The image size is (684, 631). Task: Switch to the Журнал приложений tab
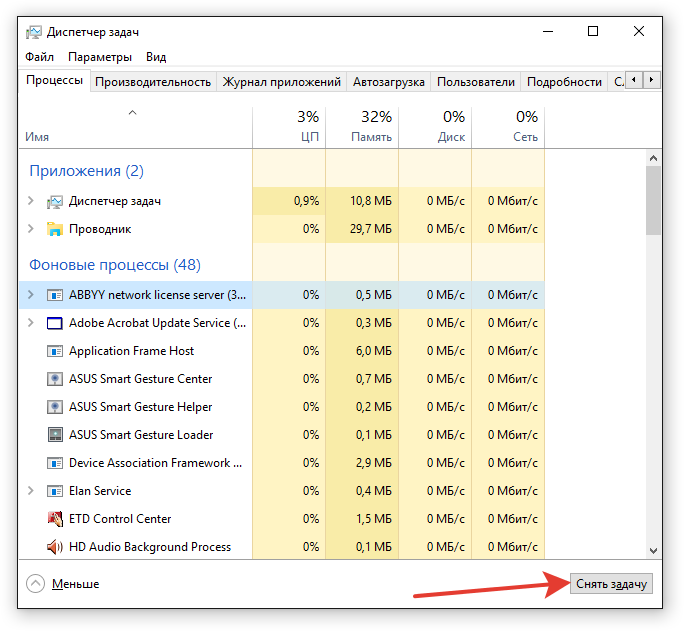(282, 82)
